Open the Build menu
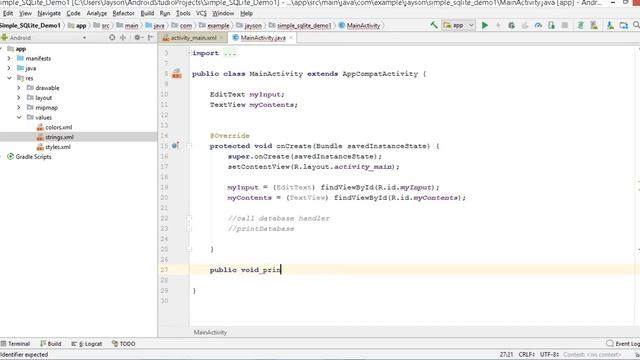The width and height of the screenshot is (640, 360). pyautogui.click(x=147, y=13)
